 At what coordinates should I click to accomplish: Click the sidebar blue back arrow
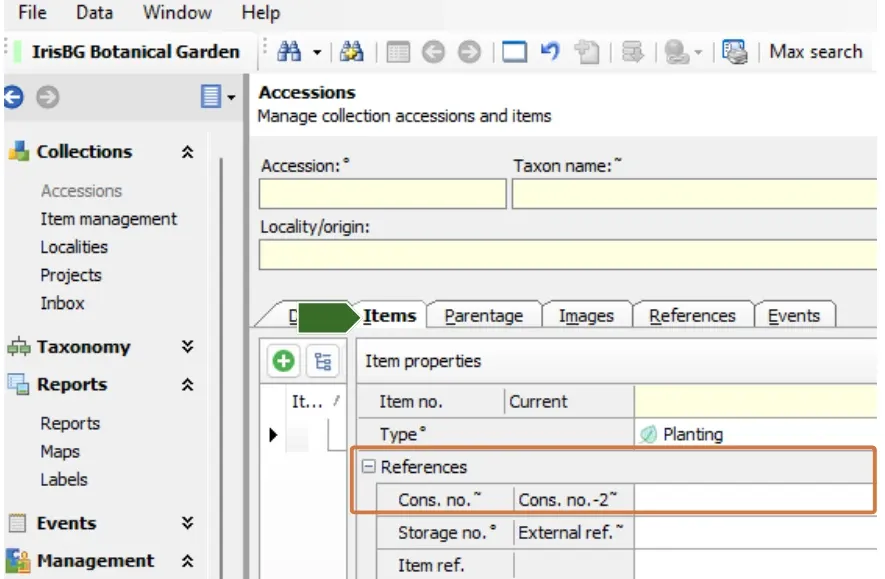click(x=14, y=96)
